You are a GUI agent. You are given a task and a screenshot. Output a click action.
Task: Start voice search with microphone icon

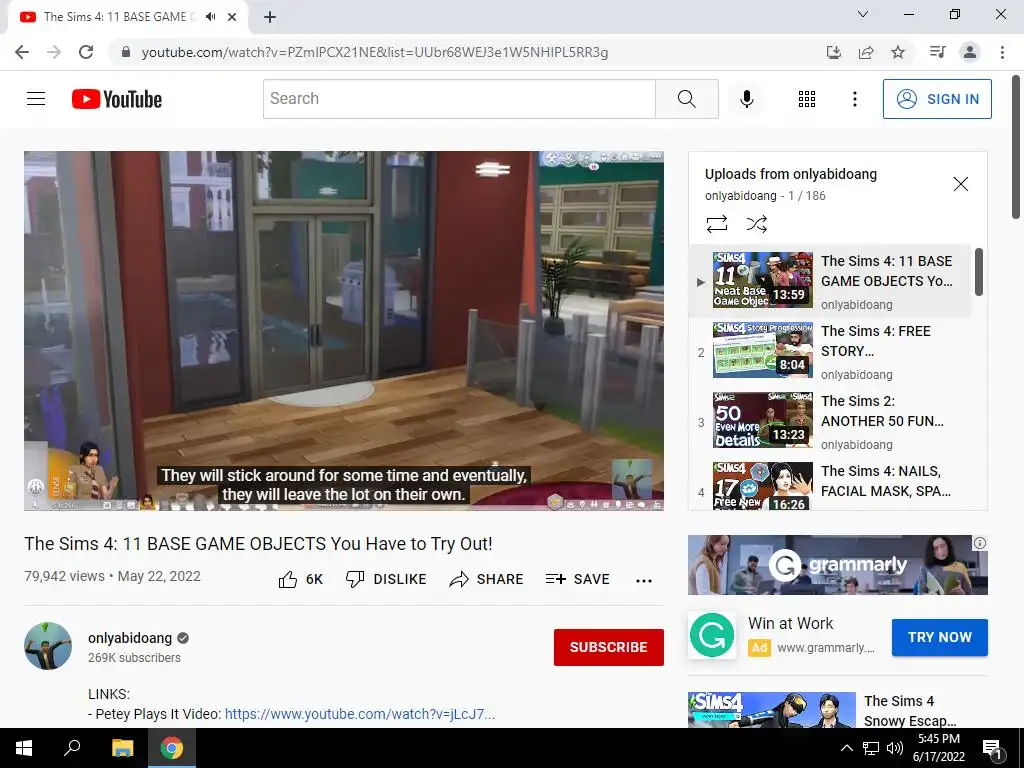point(747,99)
